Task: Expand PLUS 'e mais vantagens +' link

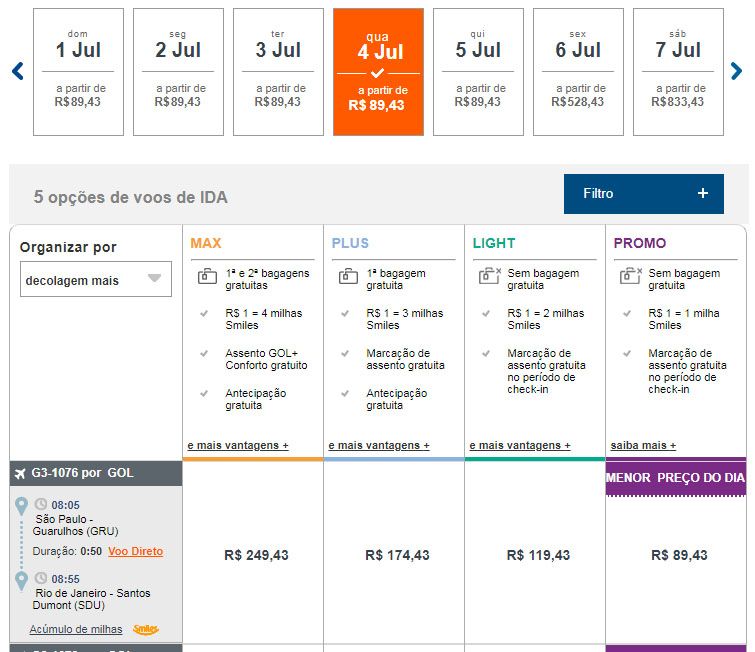Action: tap(379, 445)
